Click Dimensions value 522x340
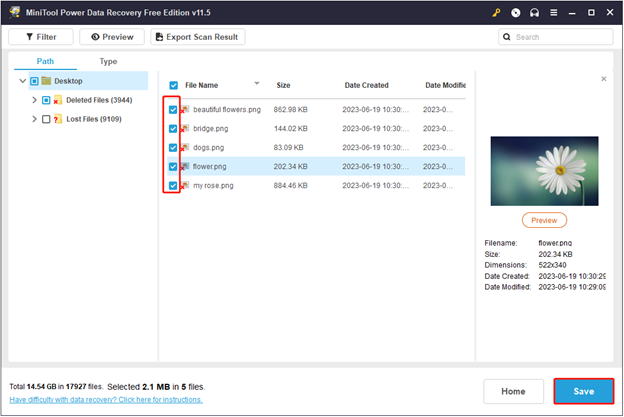The image size is (624, 417). [552, 265]
